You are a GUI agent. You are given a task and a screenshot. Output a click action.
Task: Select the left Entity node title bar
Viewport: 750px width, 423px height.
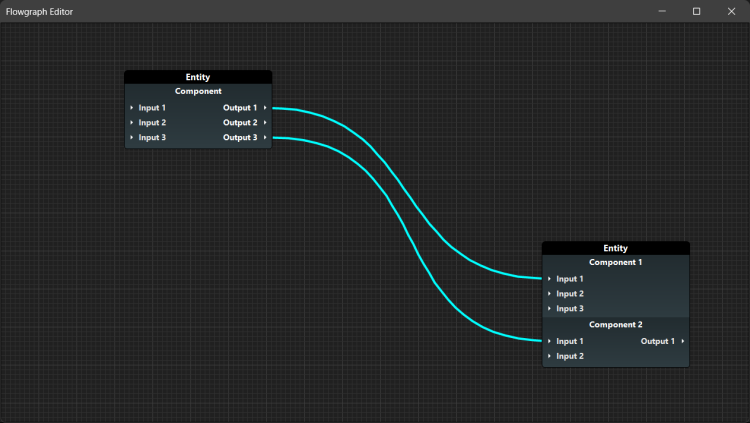(x=198, y=77)
